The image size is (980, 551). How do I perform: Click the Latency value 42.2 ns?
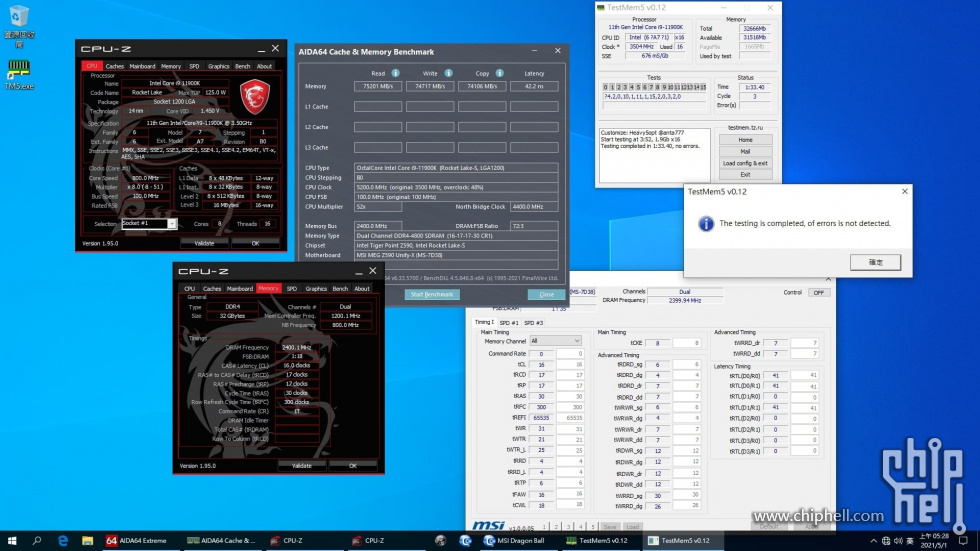click(x=534, y=86)
